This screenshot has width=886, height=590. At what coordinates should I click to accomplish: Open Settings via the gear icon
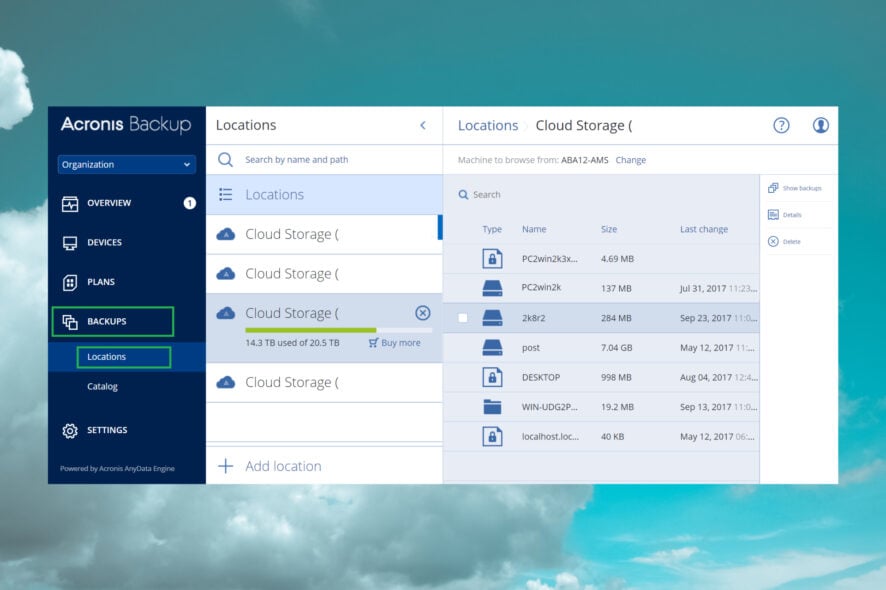tap(70, 431)
